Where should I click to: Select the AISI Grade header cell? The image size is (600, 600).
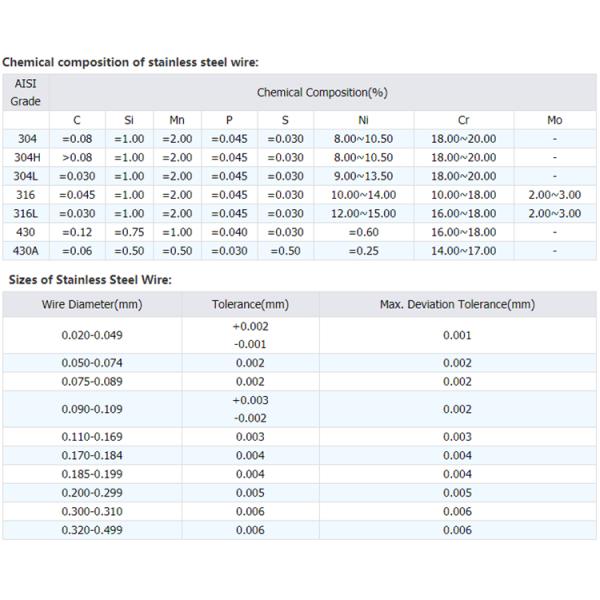(x=25, y=92)
